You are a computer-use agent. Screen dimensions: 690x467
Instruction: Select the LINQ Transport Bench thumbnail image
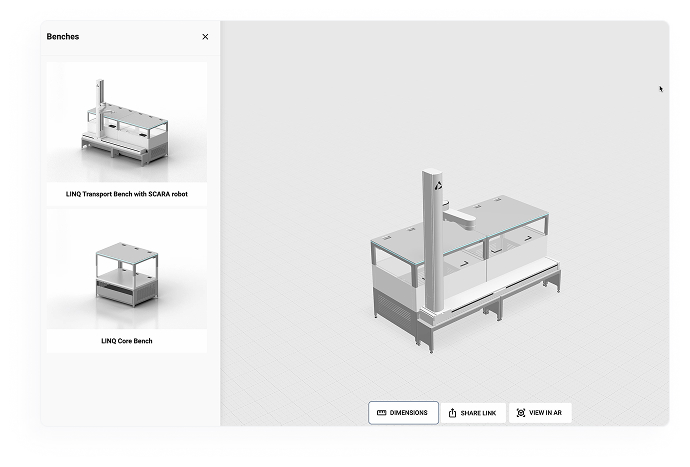click(126, 122)
